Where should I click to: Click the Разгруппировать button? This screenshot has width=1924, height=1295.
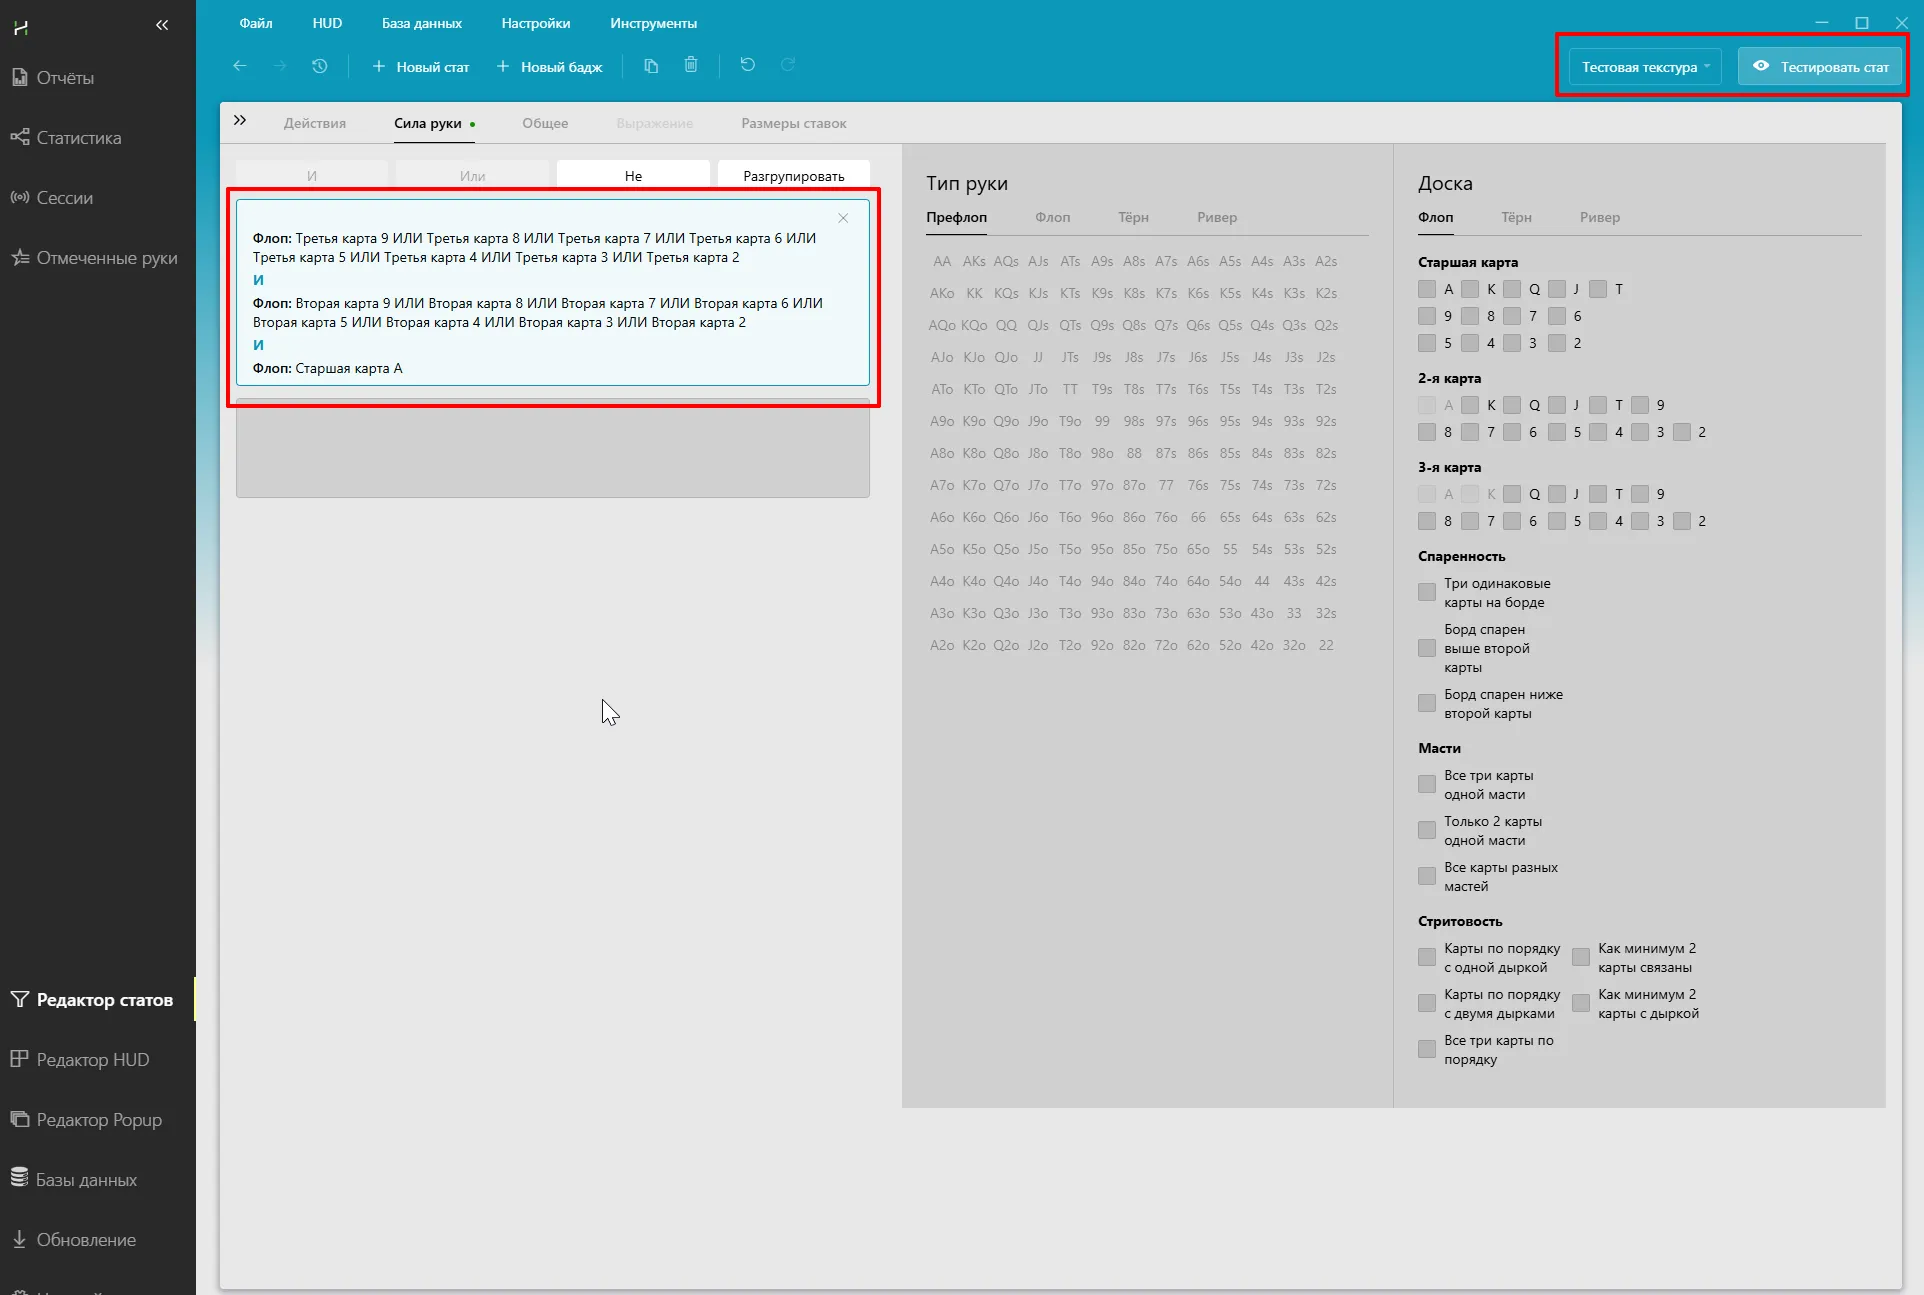click(x=793, y=176)
